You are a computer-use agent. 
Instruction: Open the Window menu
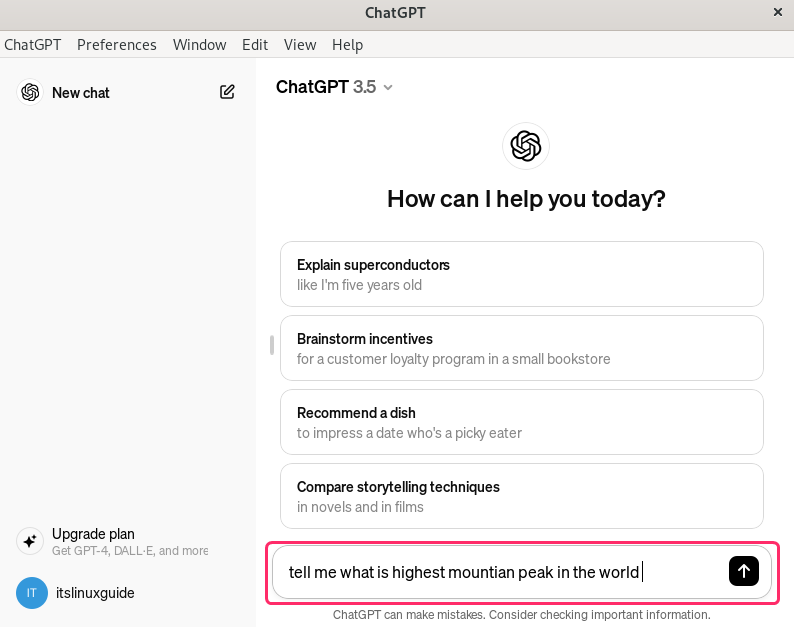tap(199, 45)
